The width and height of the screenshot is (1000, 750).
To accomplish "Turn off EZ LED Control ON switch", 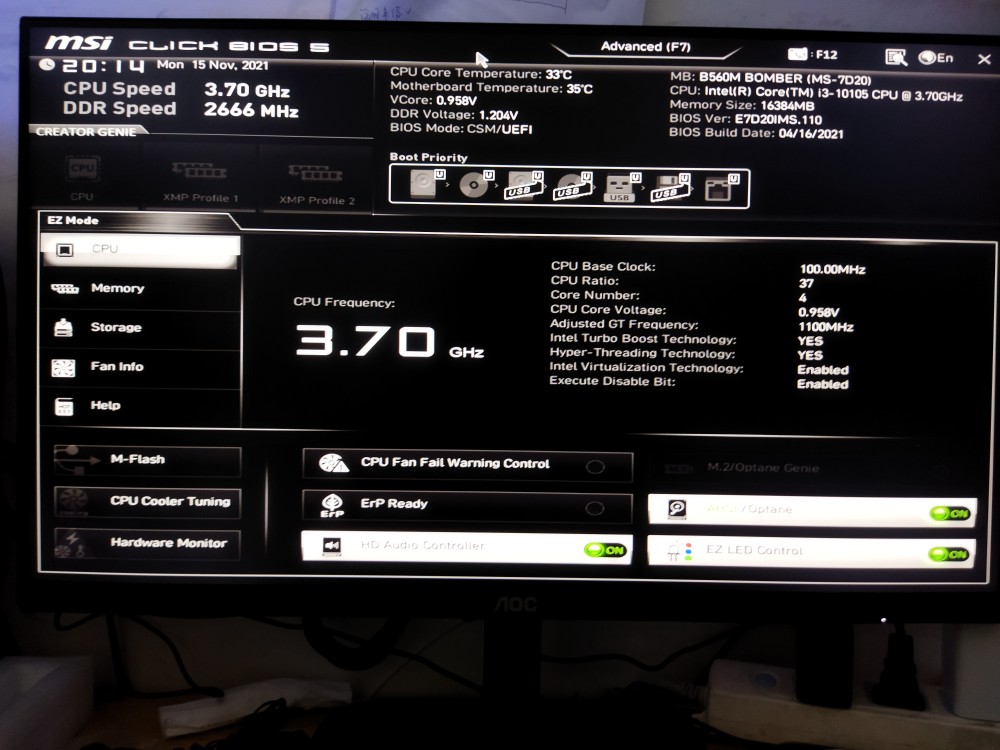I will pyautogui.click(x=949, y=554).
